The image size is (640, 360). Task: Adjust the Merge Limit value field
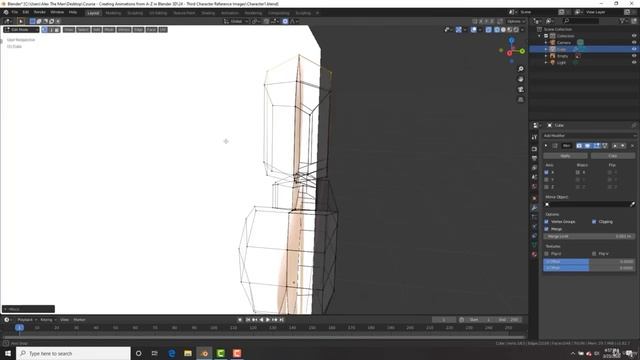tap(589, 236)
